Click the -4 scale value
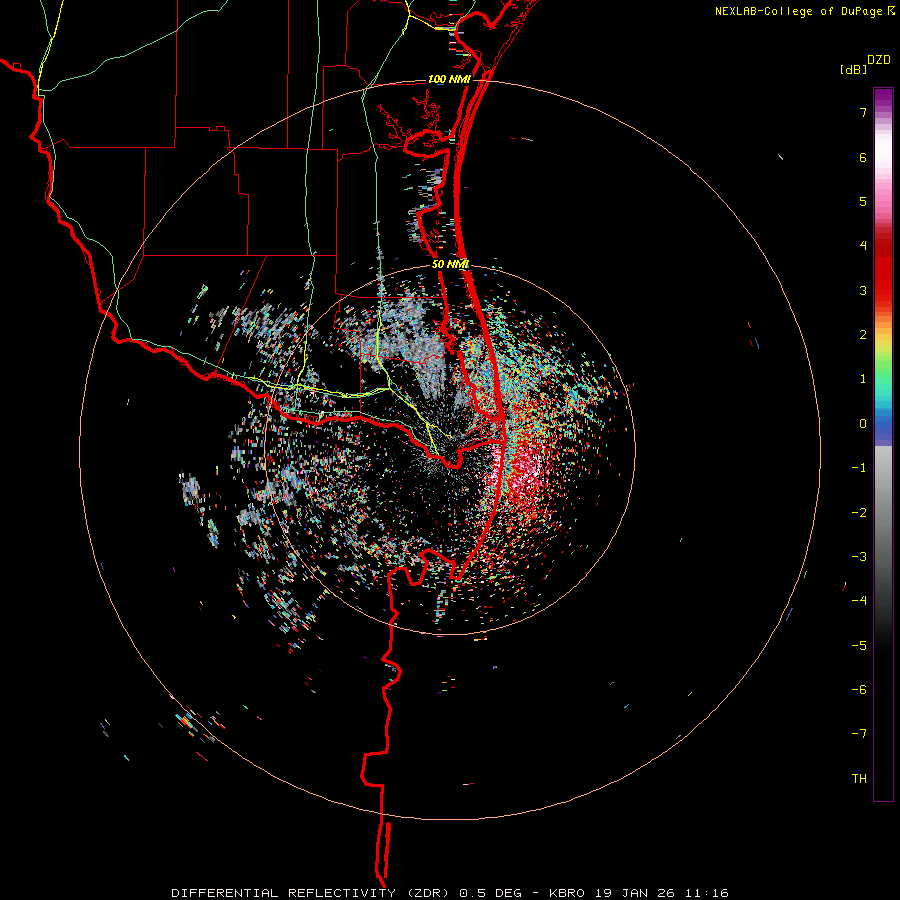The height and width of the screenshot is (900, 900). pos(859,601)
